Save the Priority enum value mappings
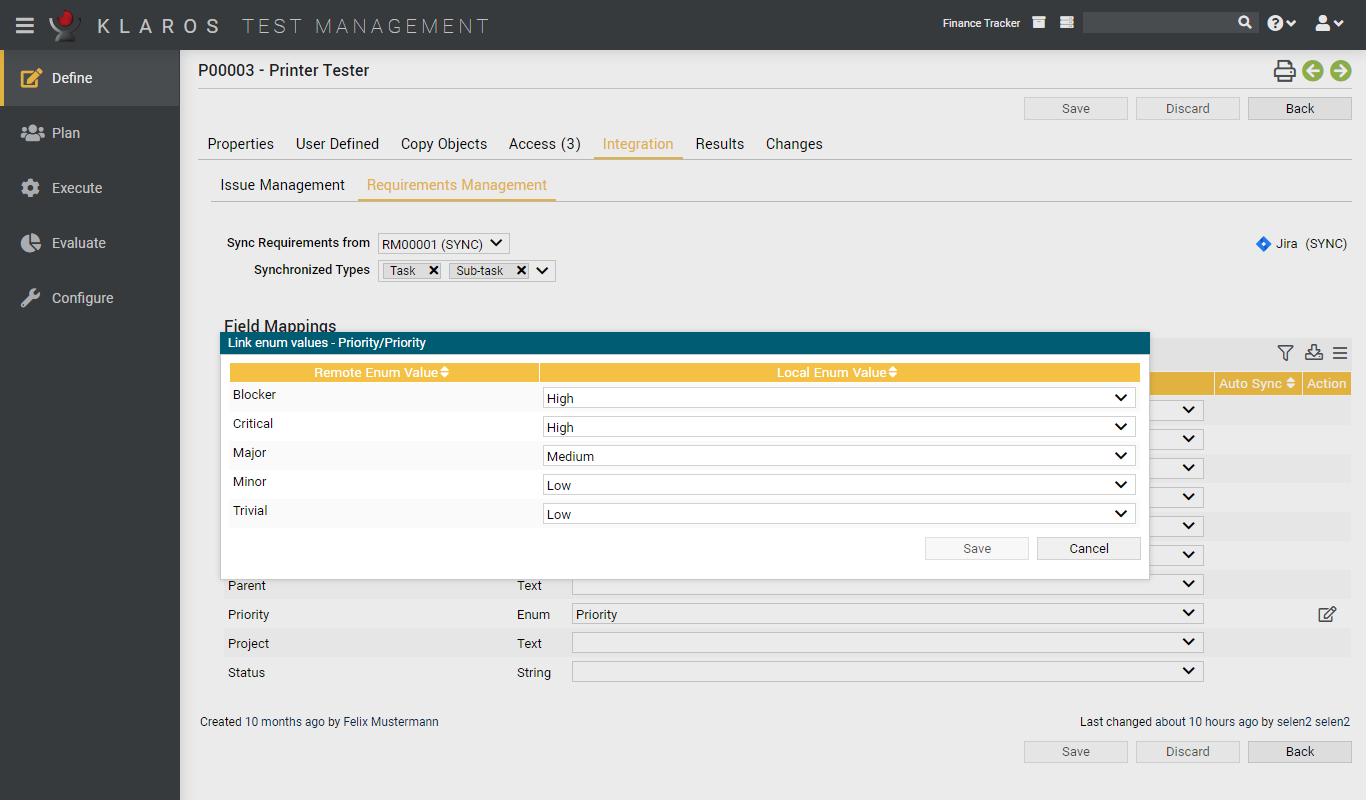The height and width of the screenshot is (800, 1366). click(x=976, y=548)
